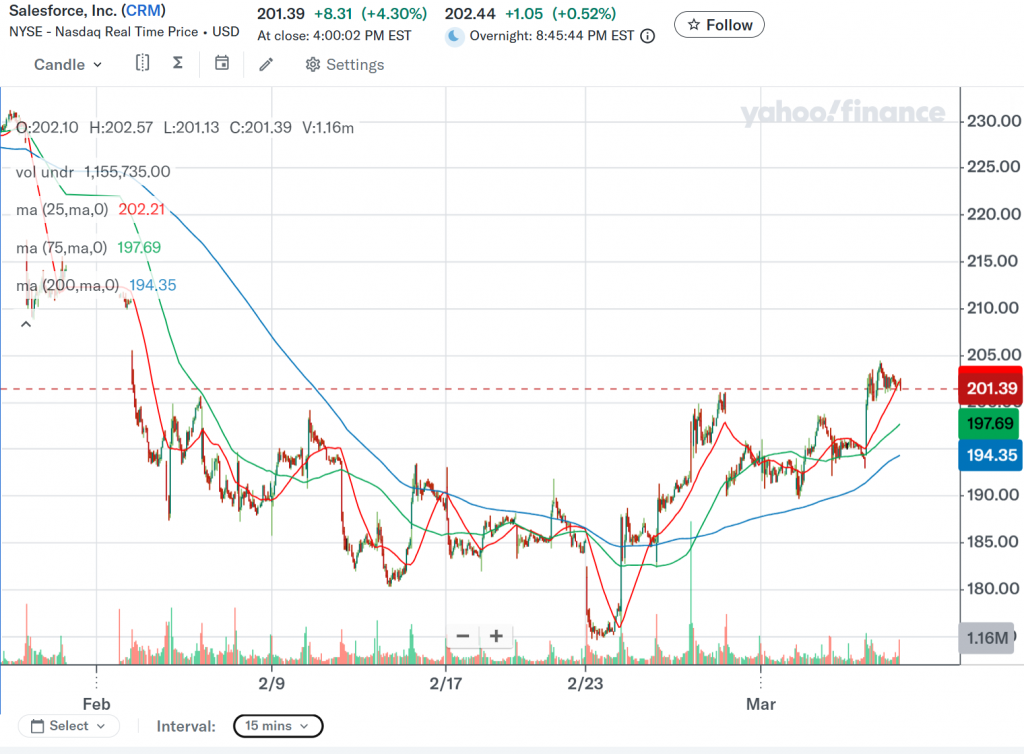The height and width of the screenshot is (754, 1024).
Task: Click the overnight moon icon
Action: (455, 36)
